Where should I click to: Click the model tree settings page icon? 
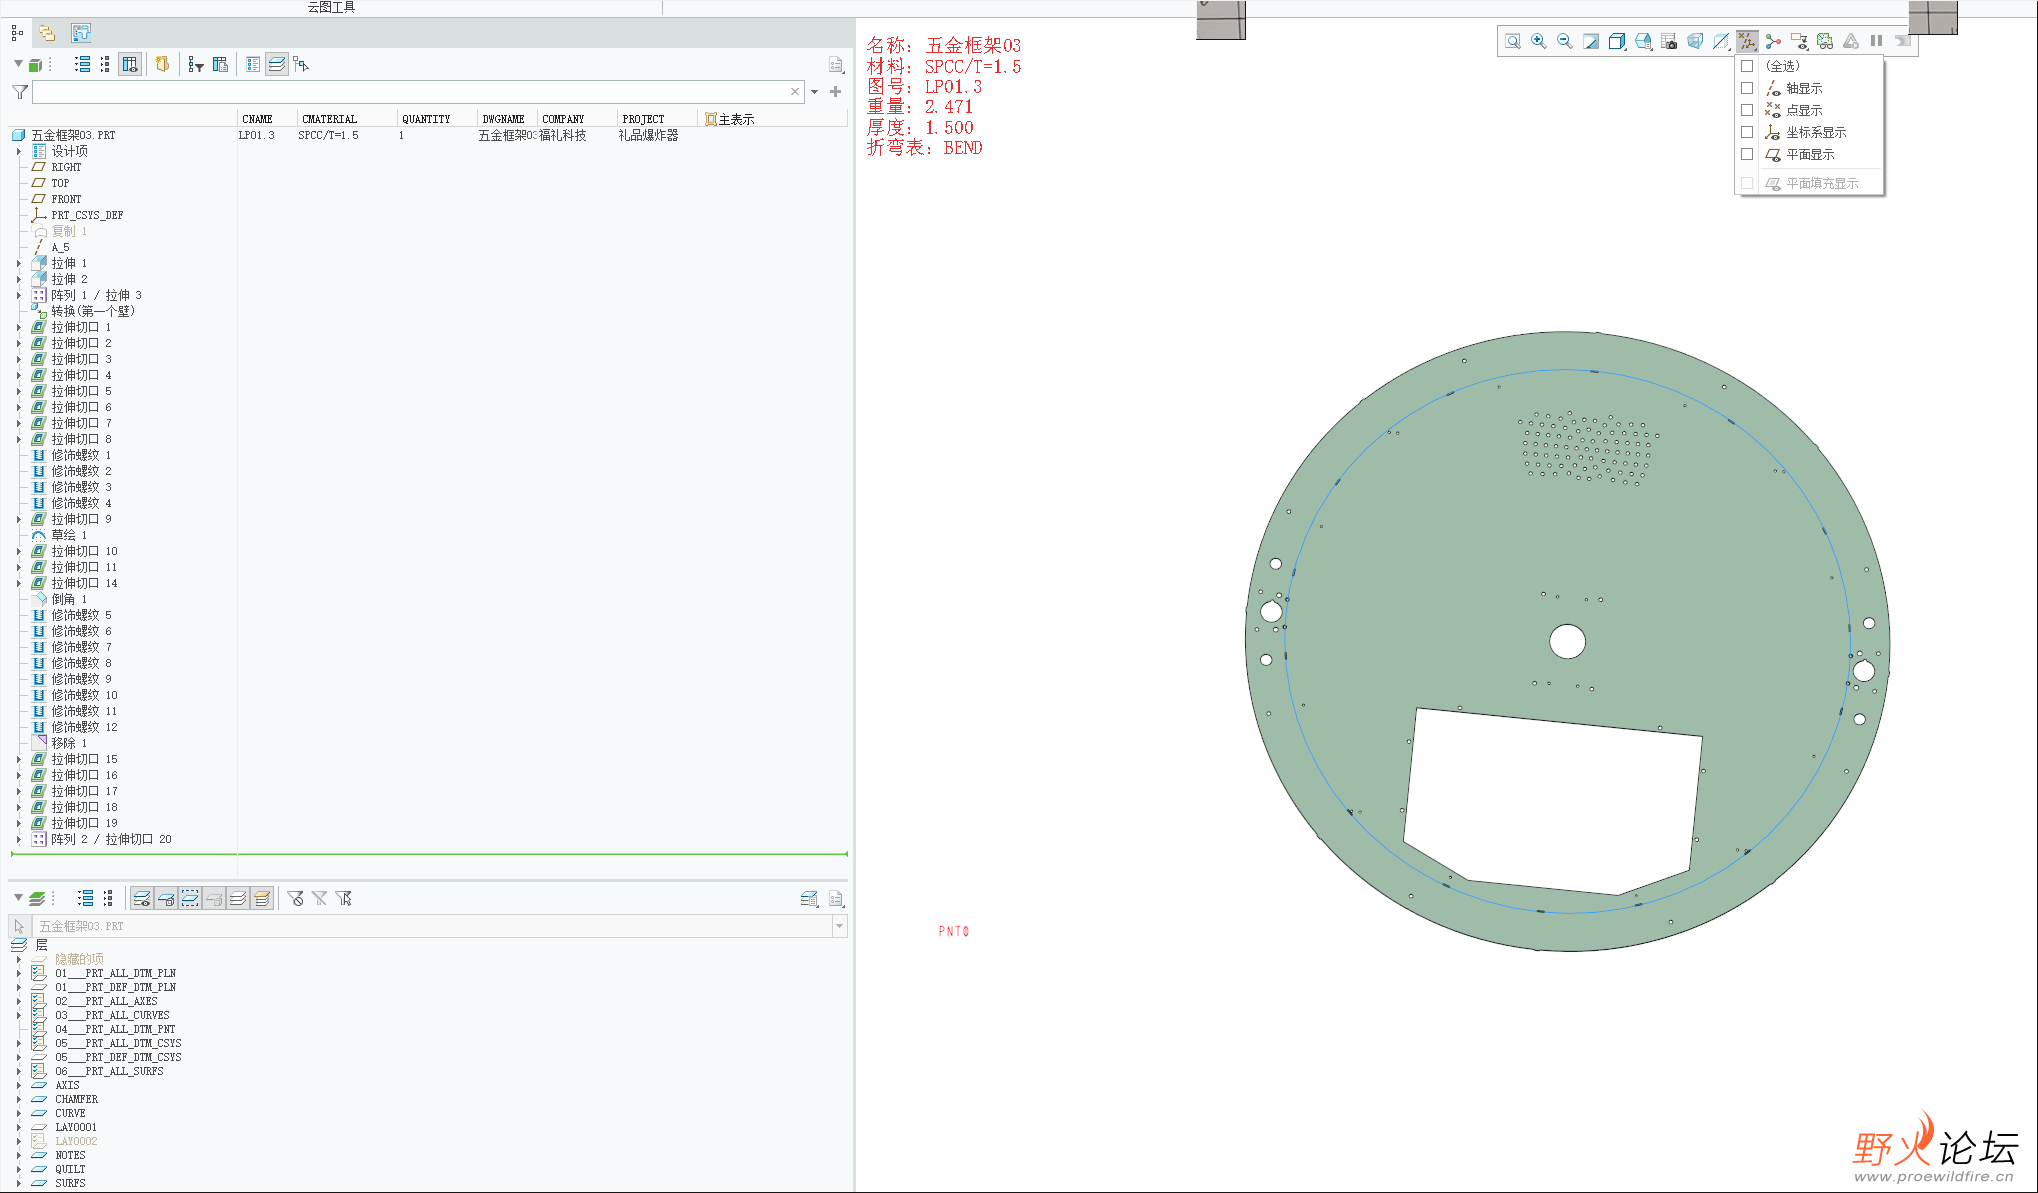(x=836, y=64)
